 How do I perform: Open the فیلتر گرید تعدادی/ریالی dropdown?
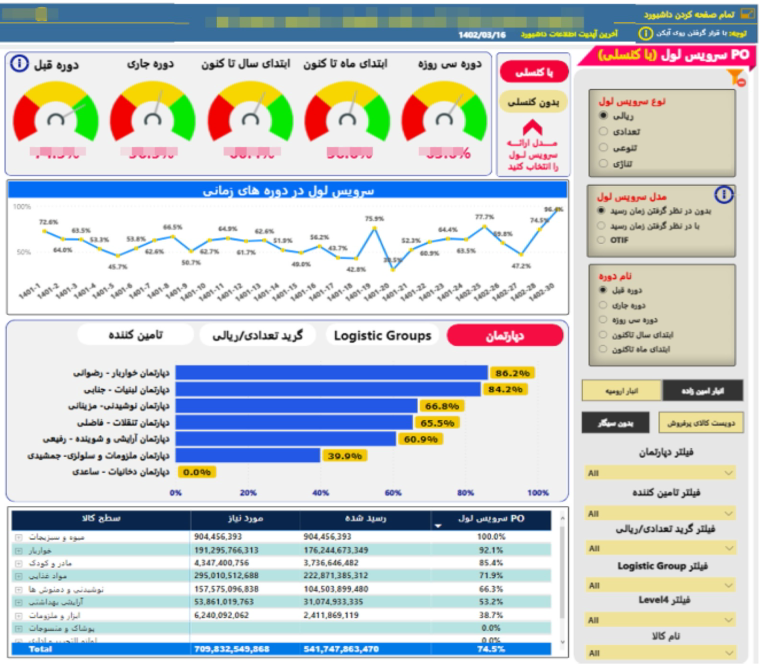(660, 548)
